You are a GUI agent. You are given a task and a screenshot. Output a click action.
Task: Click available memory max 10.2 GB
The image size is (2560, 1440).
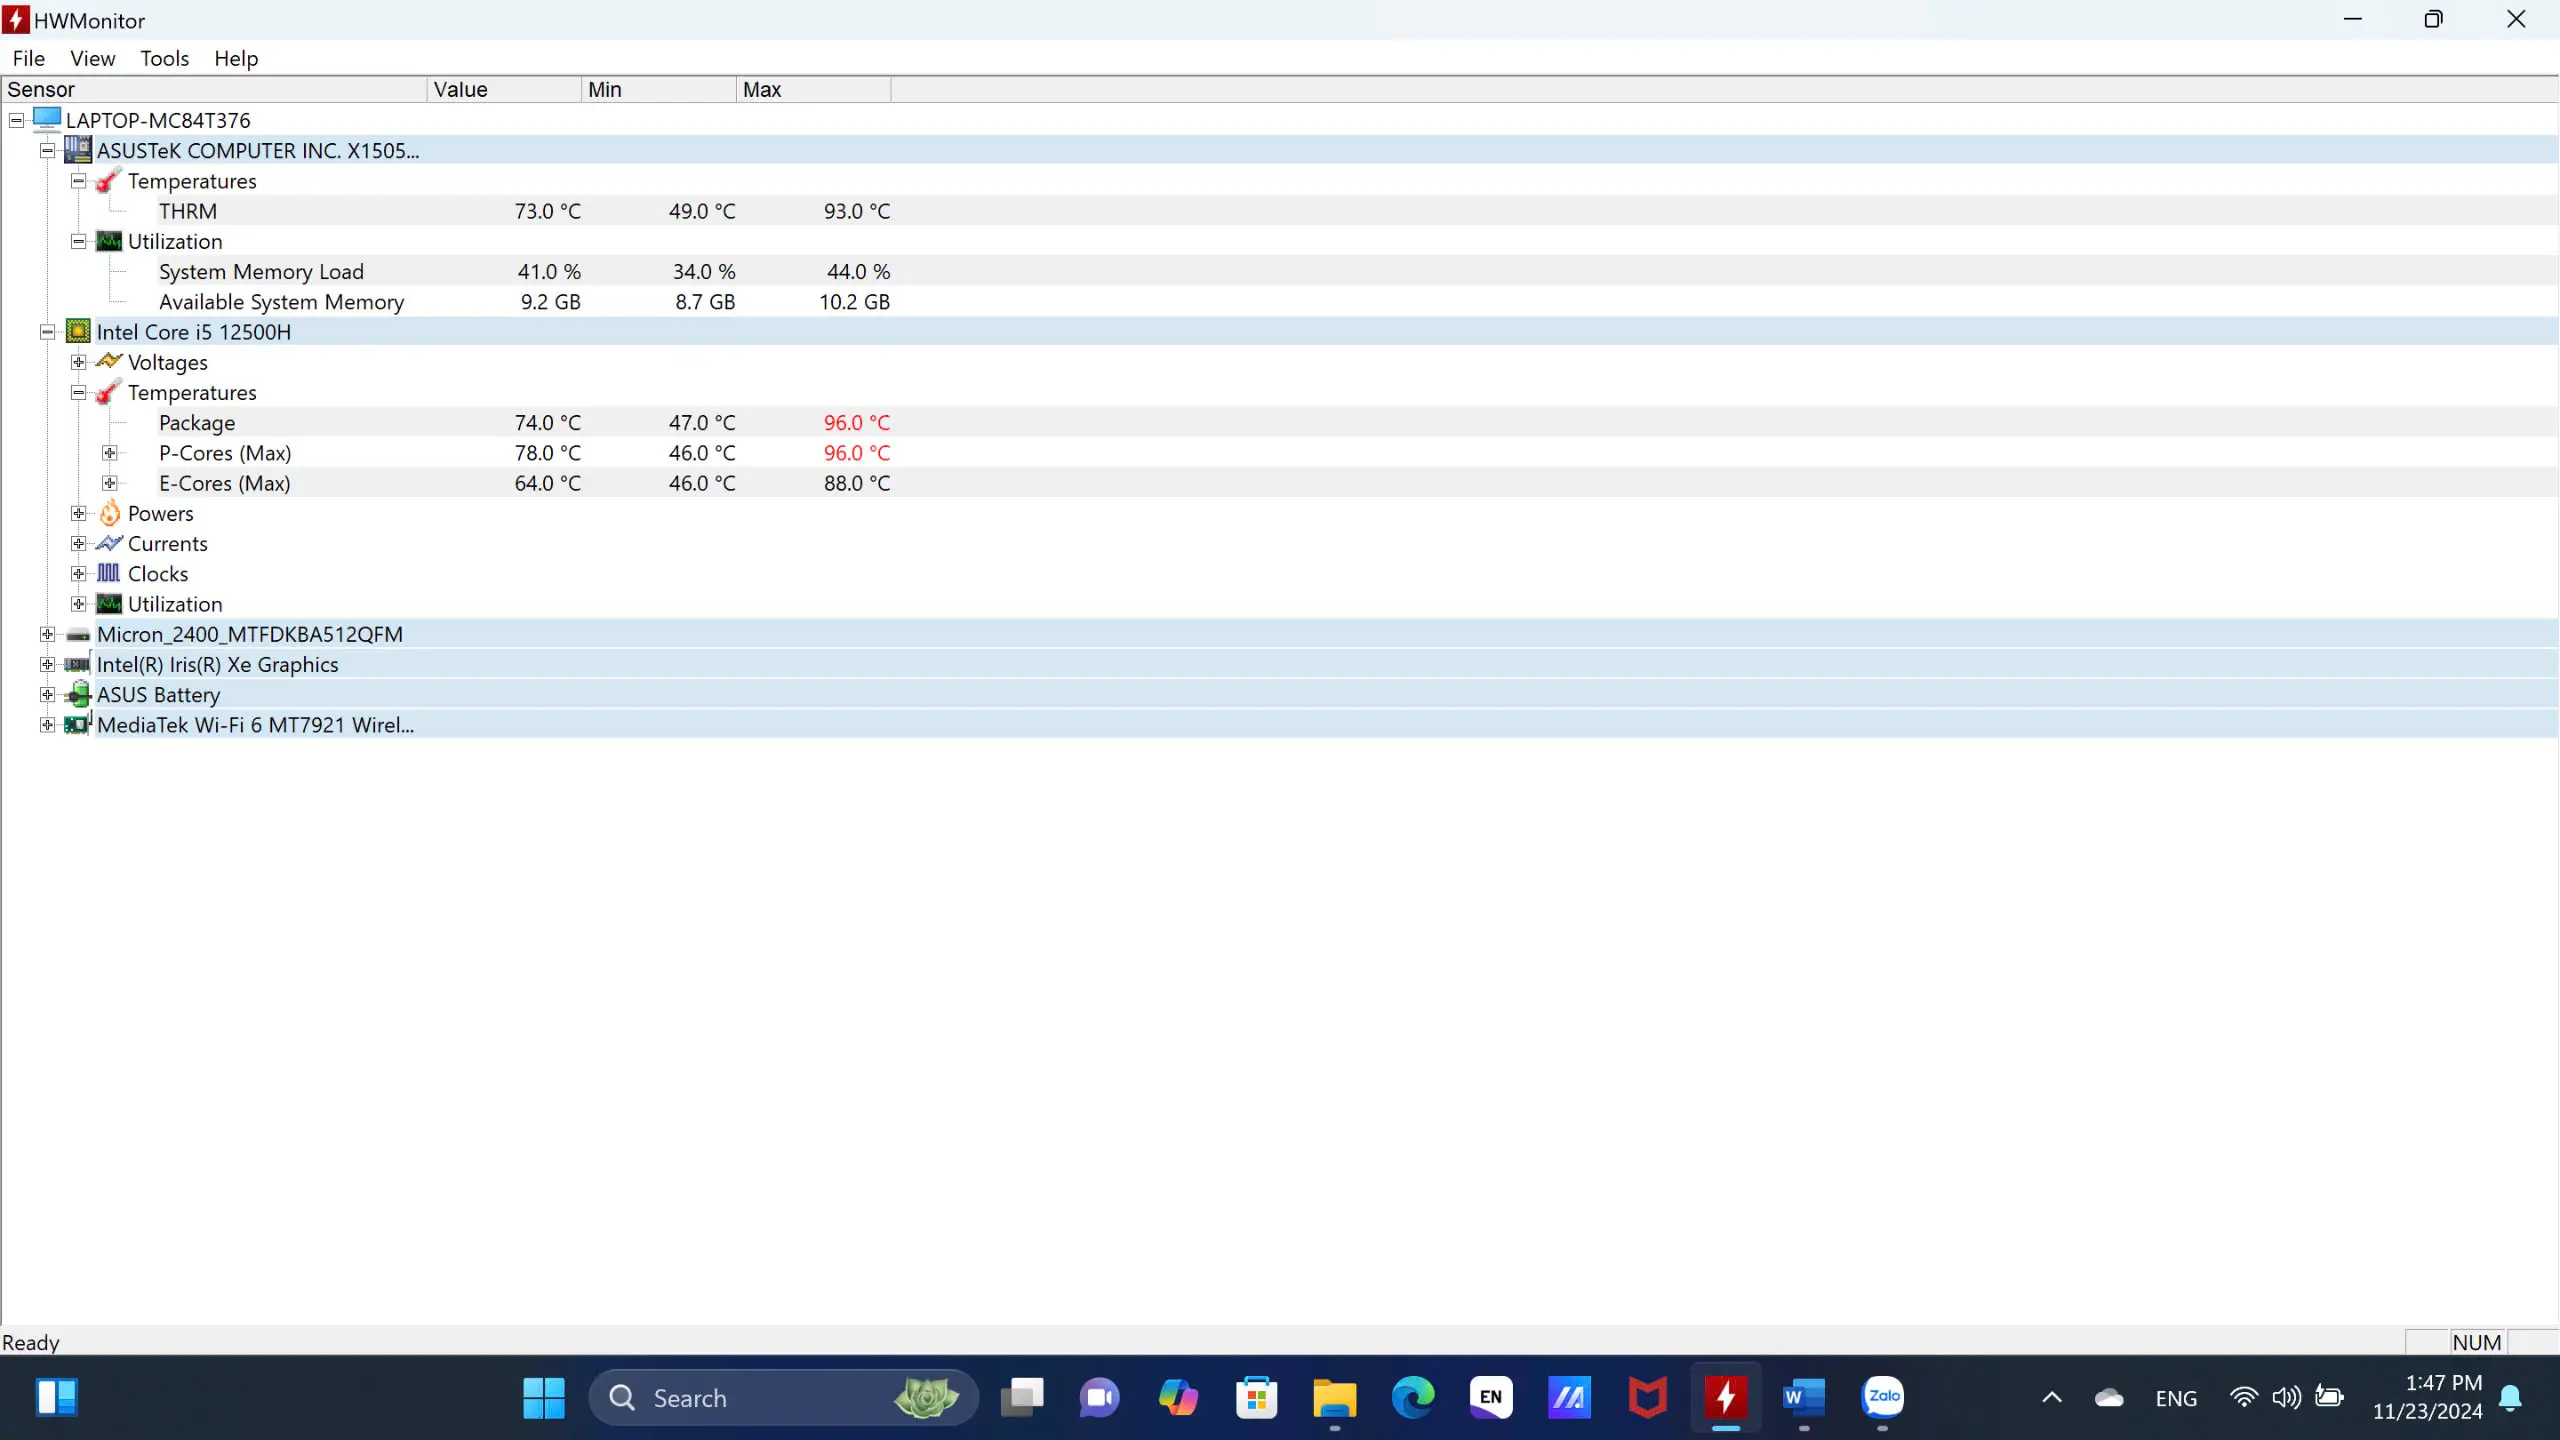click(x=855, y=302)
